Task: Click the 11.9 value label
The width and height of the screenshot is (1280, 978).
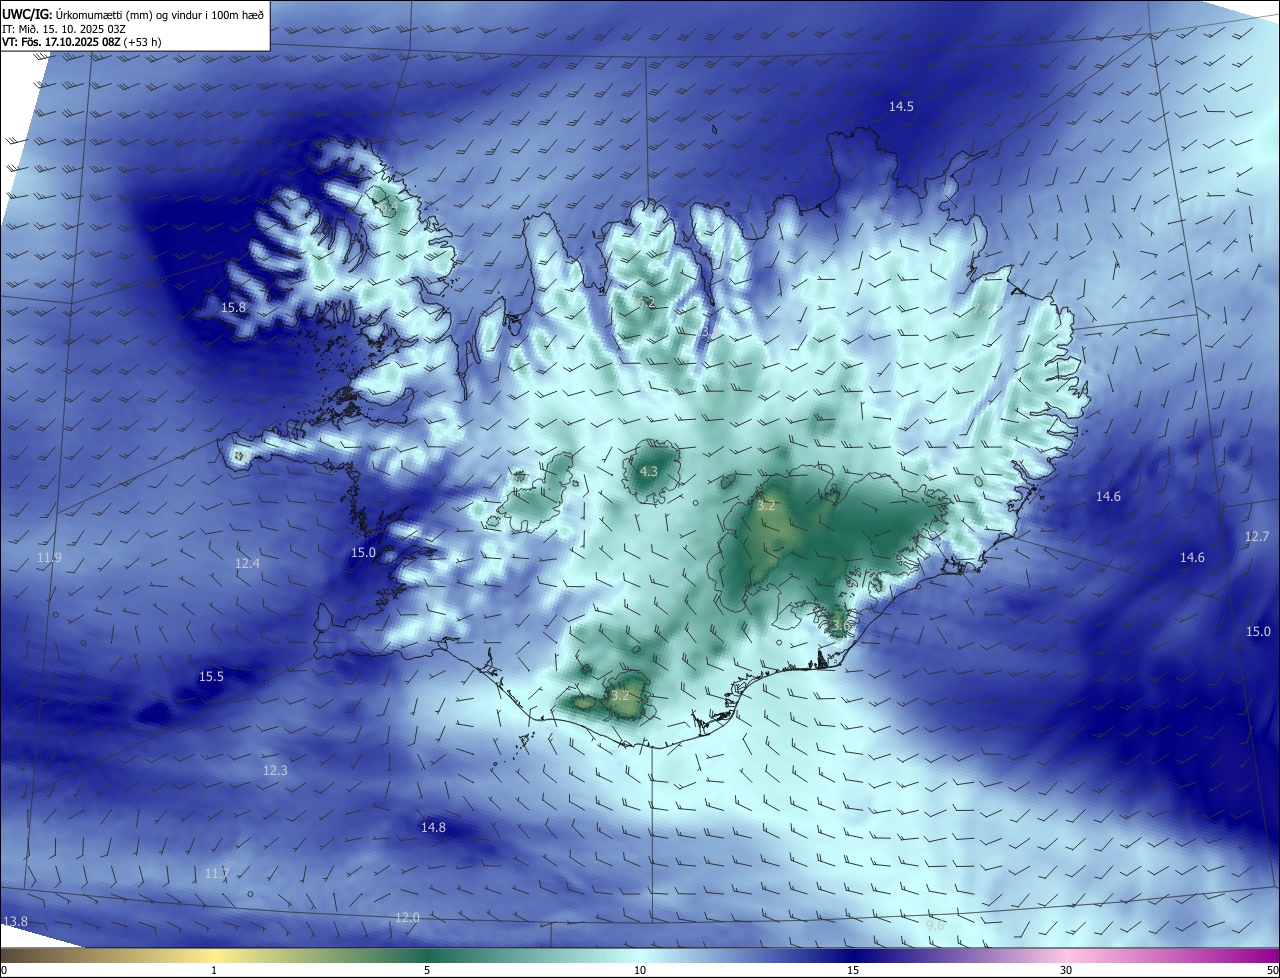Action: [x=49, y=557]
